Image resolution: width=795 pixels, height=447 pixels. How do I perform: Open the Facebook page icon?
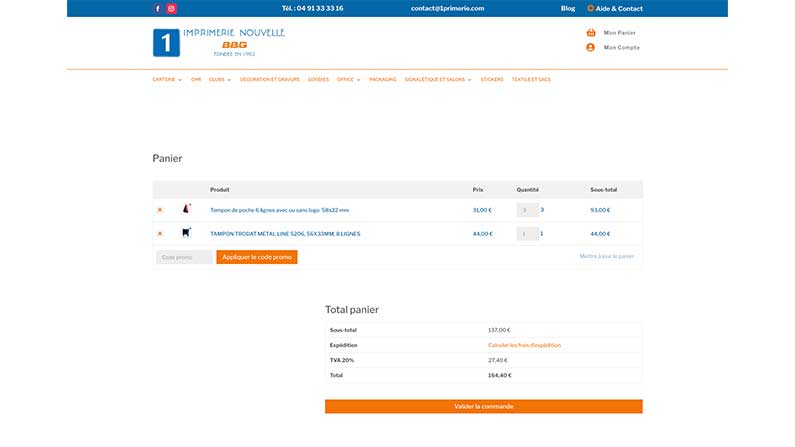coord(157,8)
